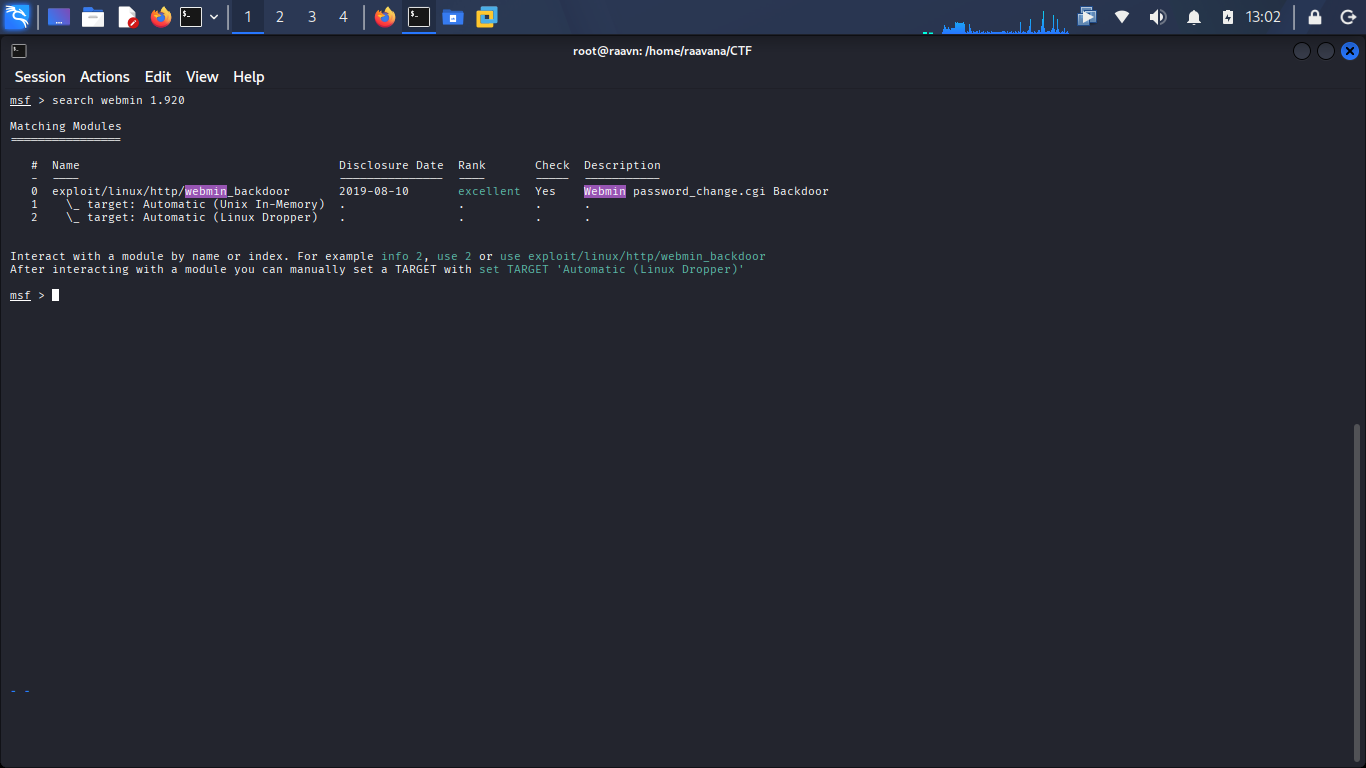Click 'set TARGET' example text

(x=514, y=269)
